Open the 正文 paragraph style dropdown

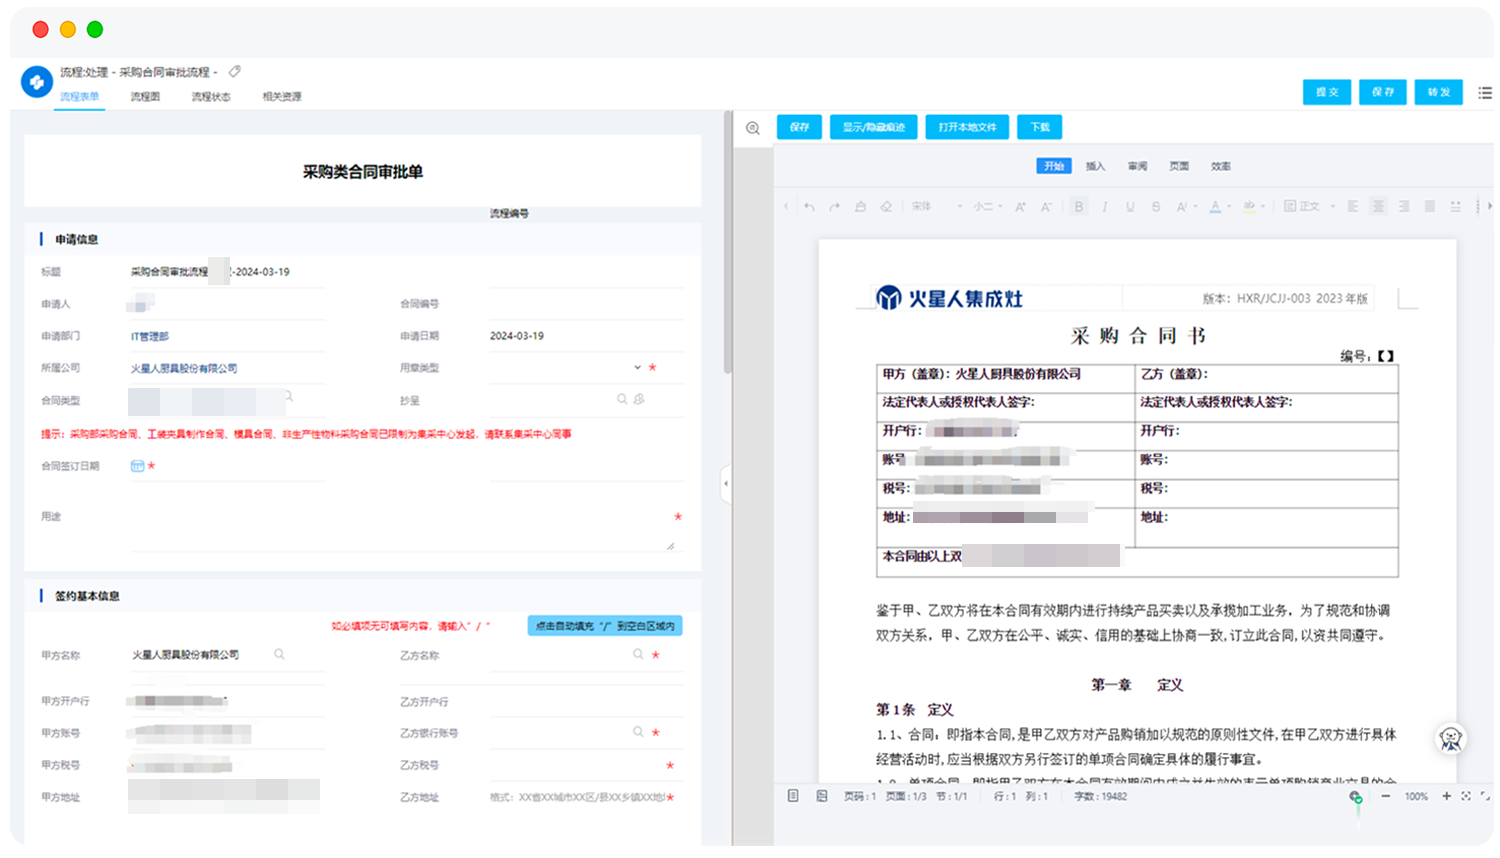point(1310,207)
